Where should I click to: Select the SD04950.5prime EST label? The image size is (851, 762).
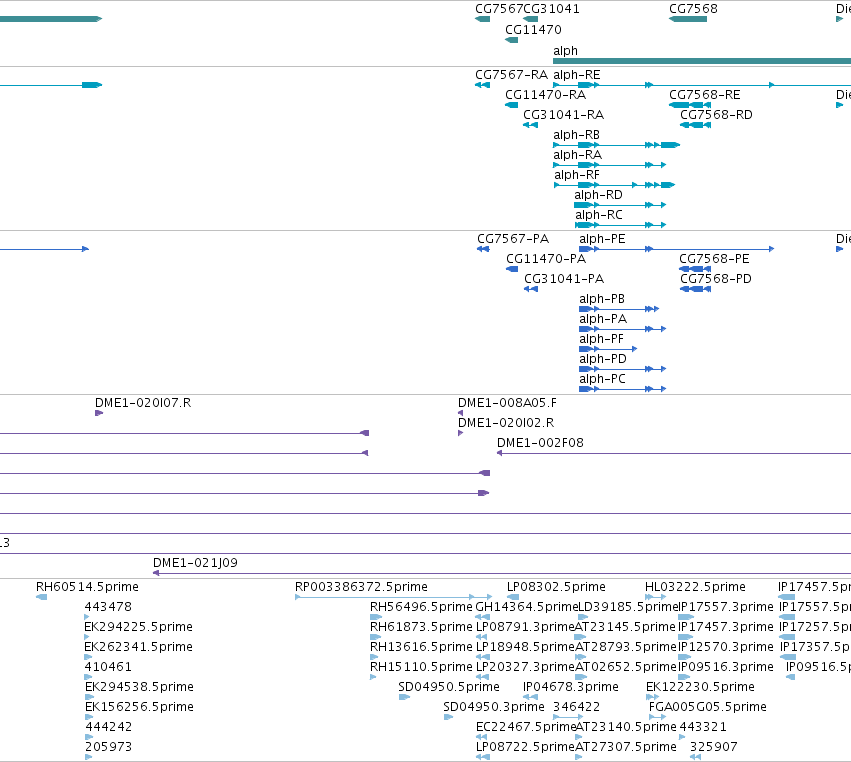449,688
